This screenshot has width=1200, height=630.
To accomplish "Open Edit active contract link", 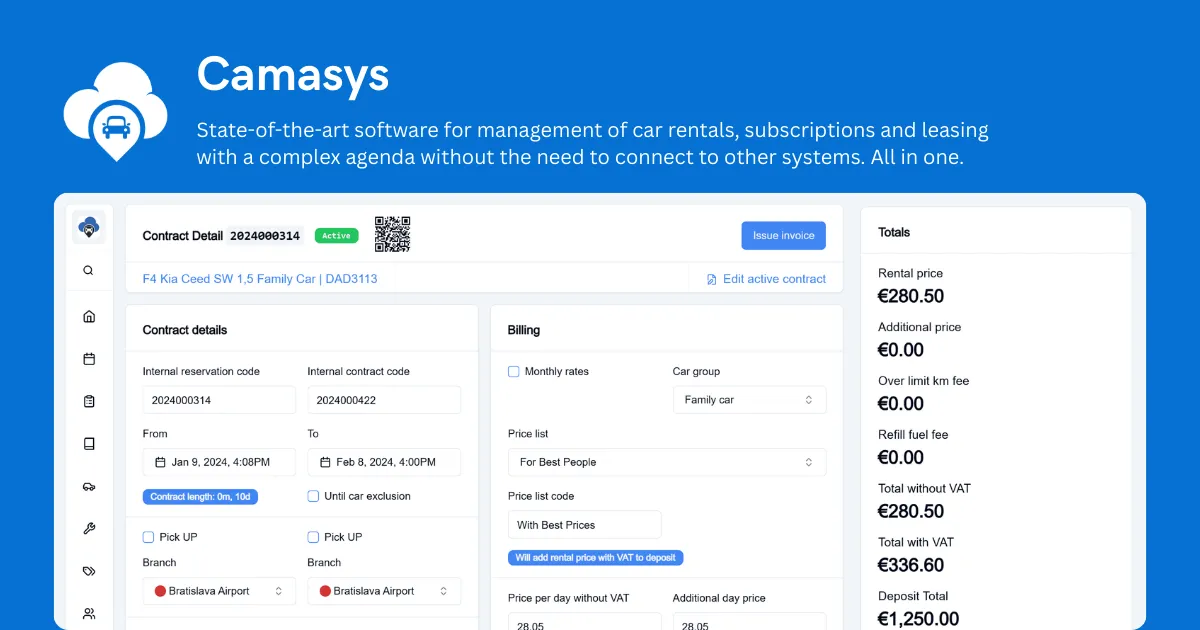I will (x=767, y=278).
